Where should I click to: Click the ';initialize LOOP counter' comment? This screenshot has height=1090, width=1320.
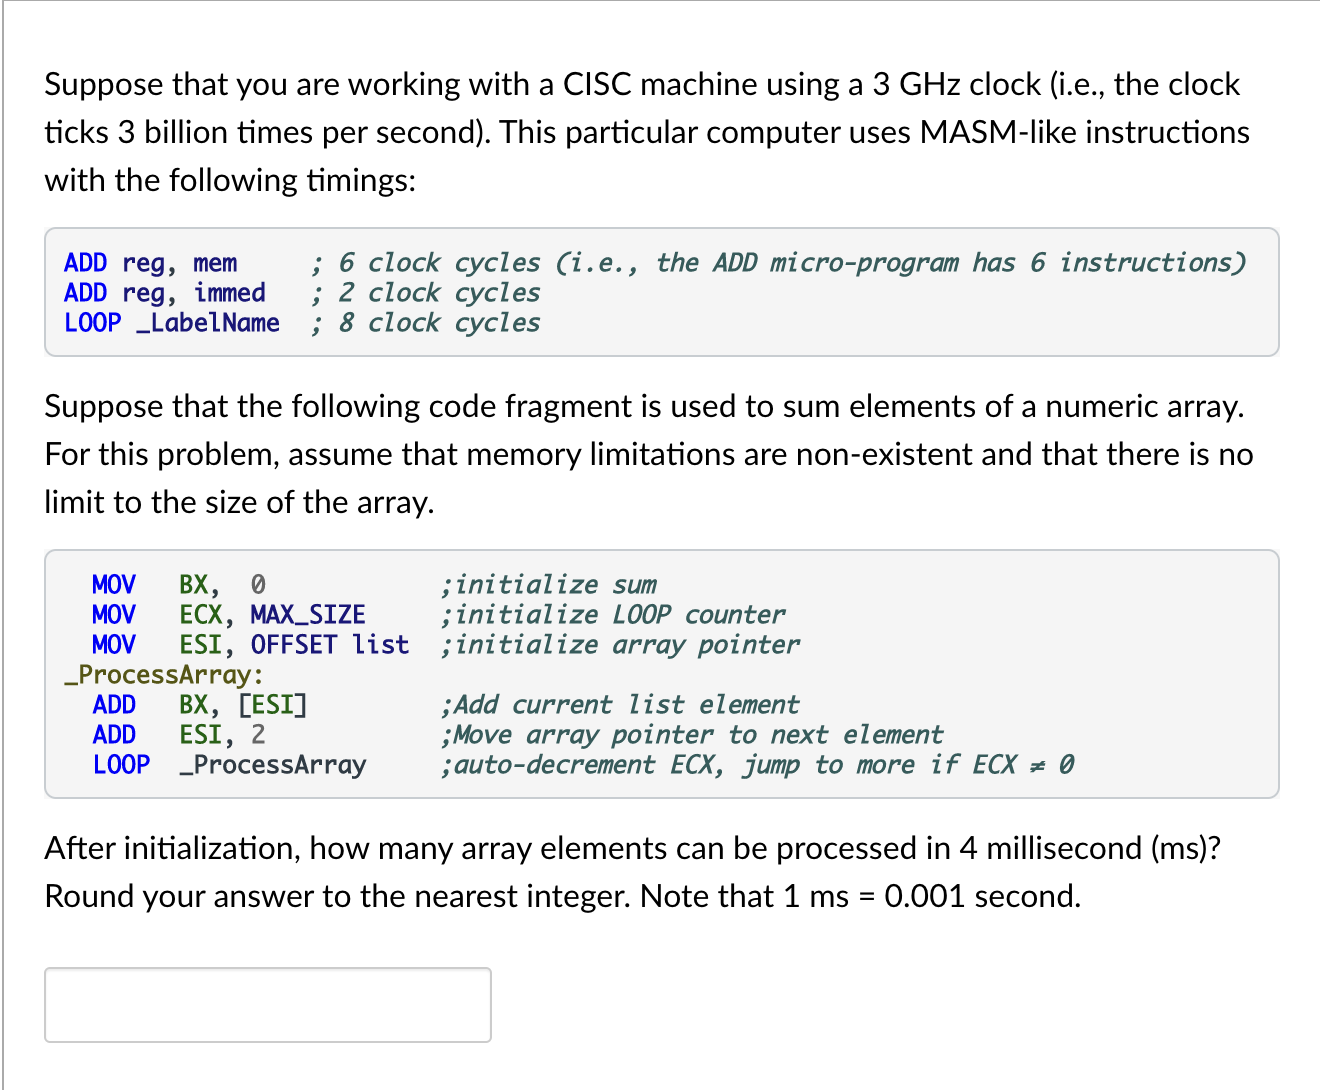pyautogui.click(x=613, y=614)
